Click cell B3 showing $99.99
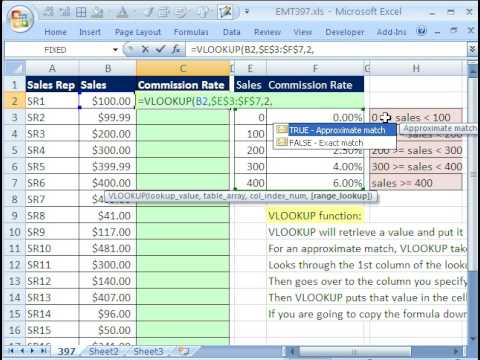Image resolution: width=480 pixels, height=360 pixels. coord(108,117)
